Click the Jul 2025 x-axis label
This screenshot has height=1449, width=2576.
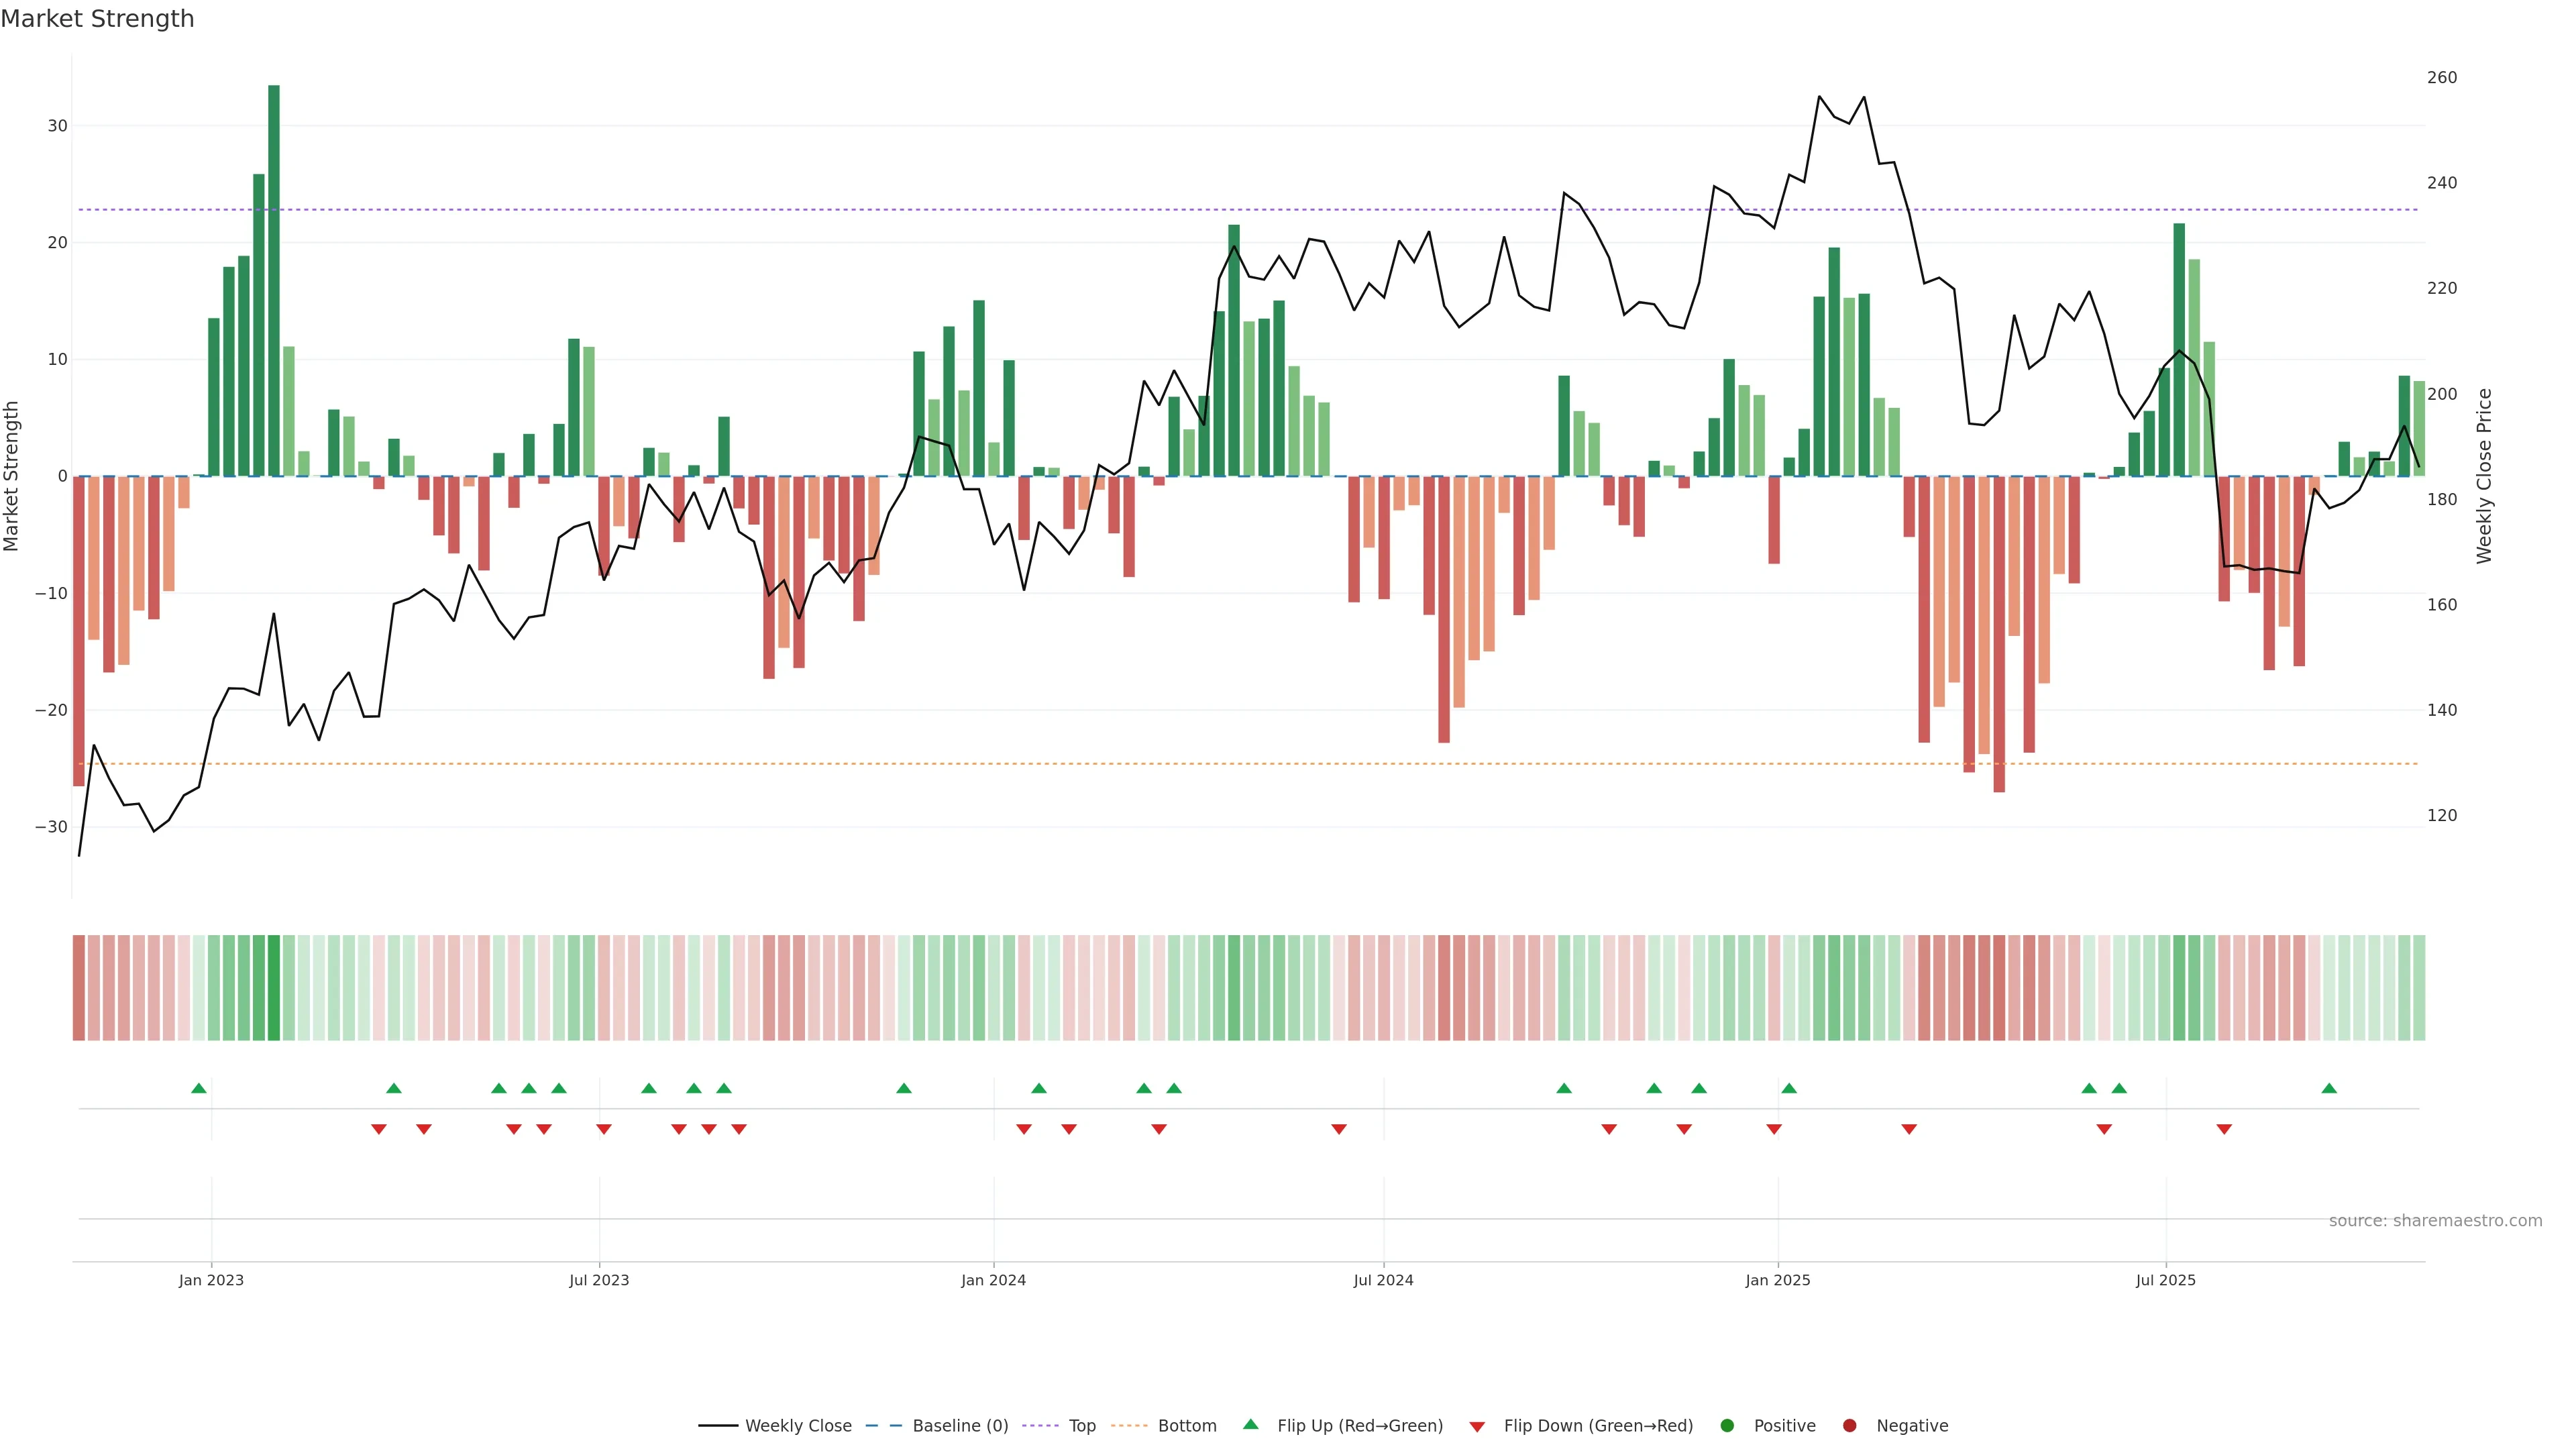pos(2165,1280)
